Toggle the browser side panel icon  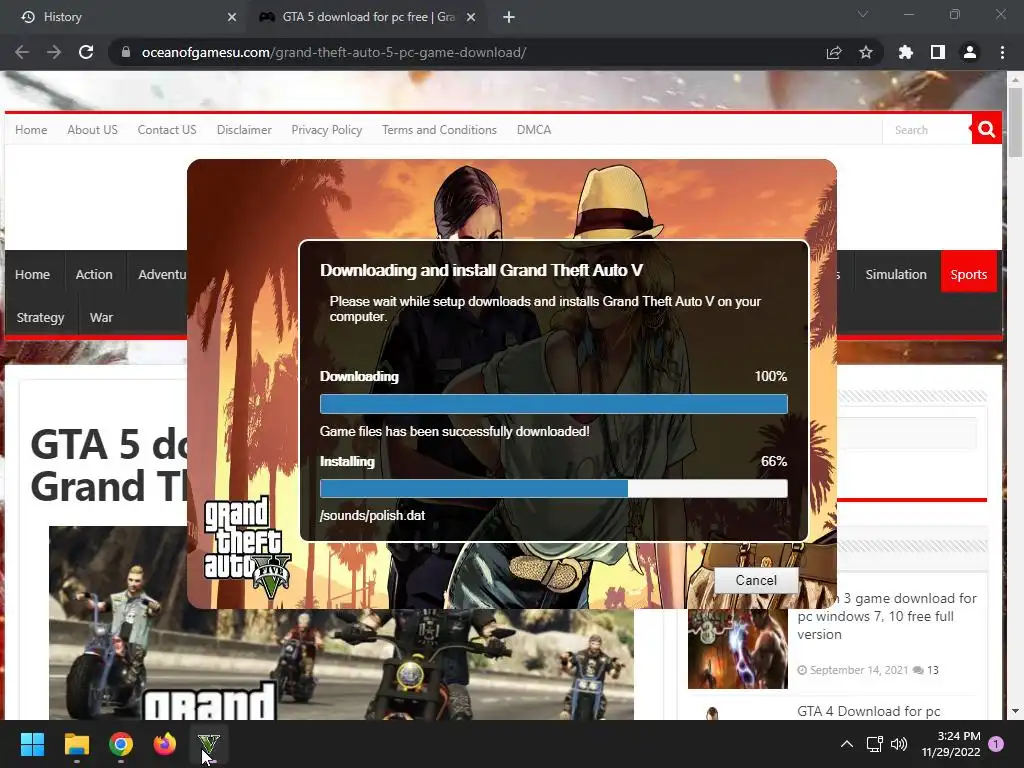coord(938,52)
